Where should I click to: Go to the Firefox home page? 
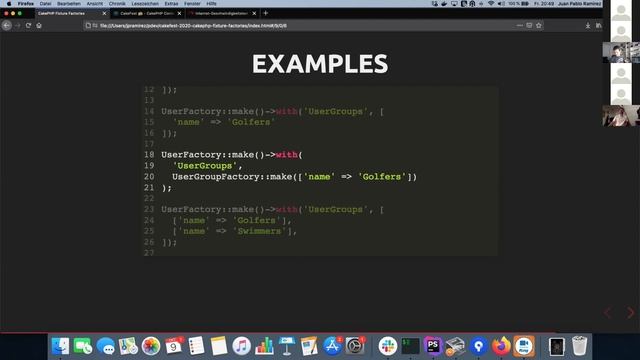pos(39,25)
